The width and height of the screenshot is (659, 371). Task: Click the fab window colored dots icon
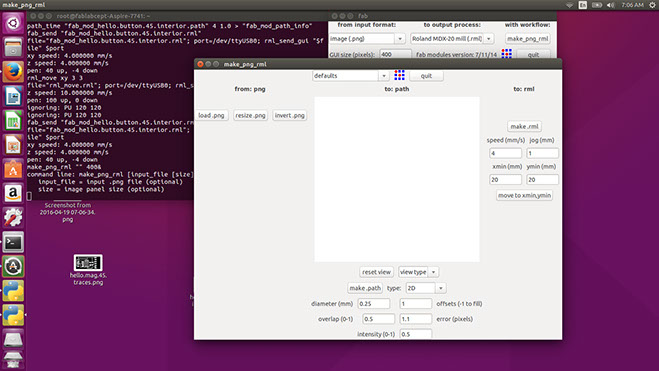(506, 54)
